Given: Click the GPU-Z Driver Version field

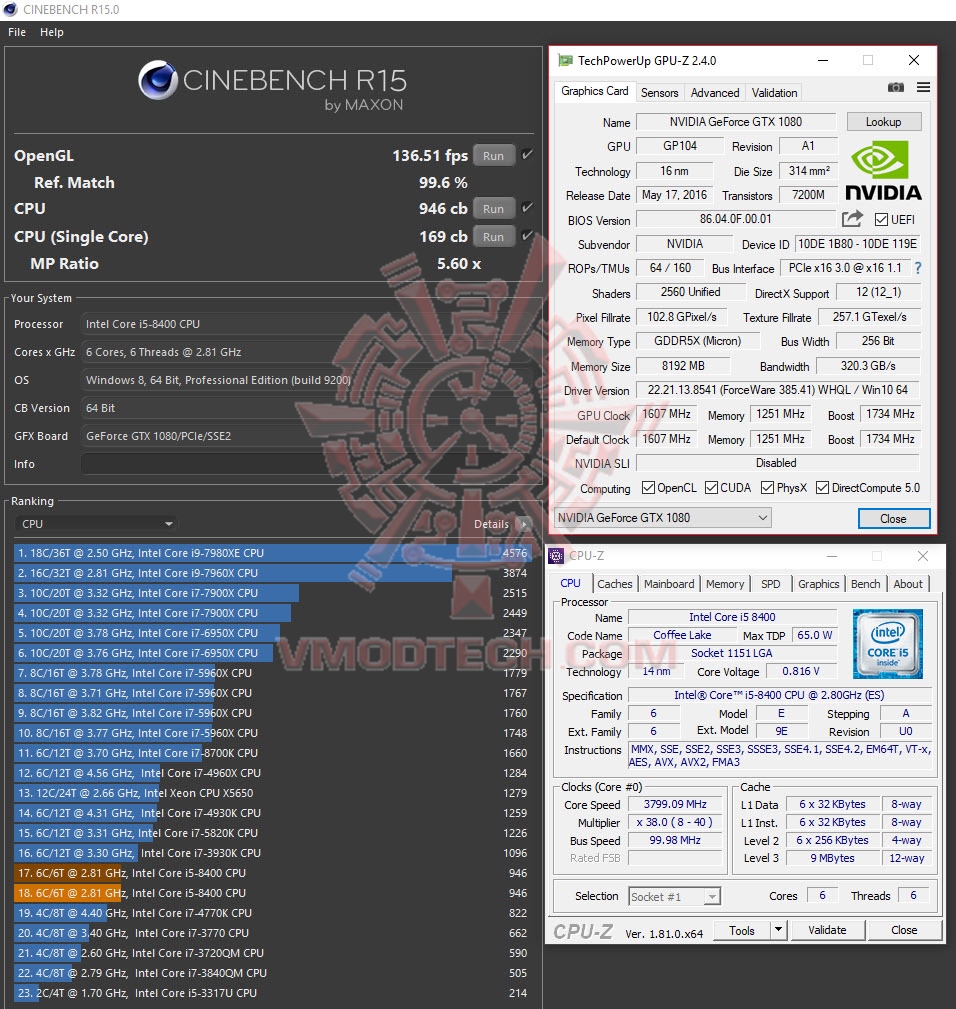Looking at the screenshot, I should point(778,390).
